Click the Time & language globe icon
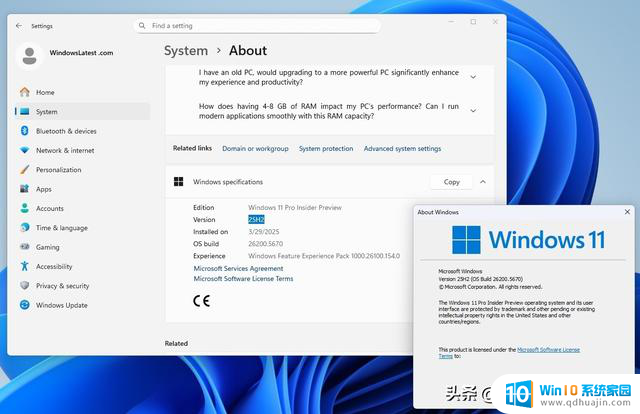The width and height of the screenshot is (640, 414). (24, 227)
